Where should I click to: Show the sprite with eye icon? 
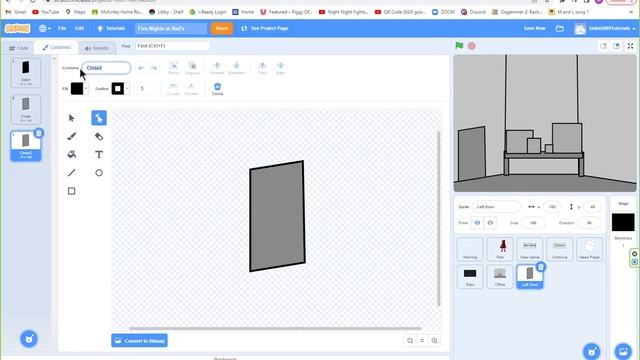pyautogui.click(x=477, y=223)
